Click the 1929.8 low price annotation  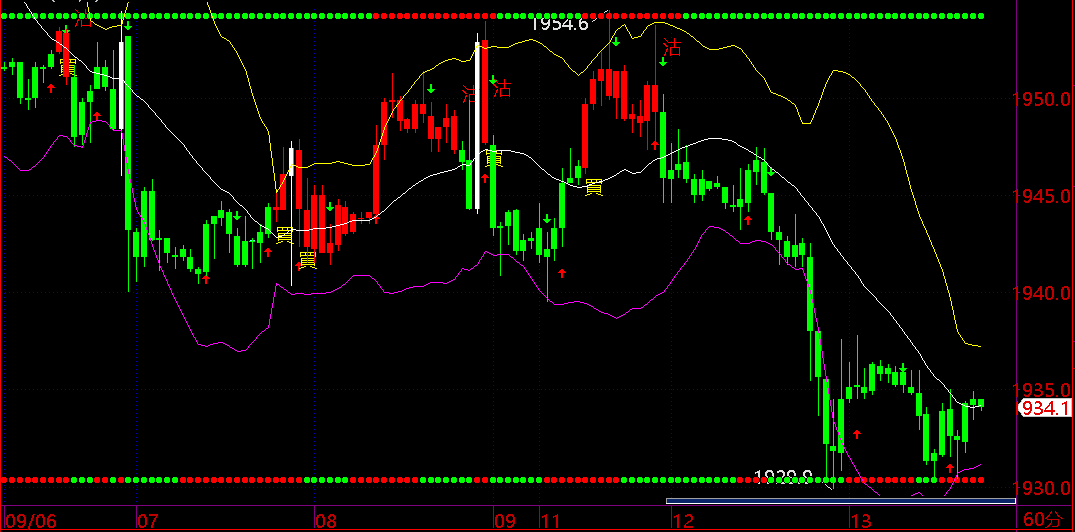point(783,475)
